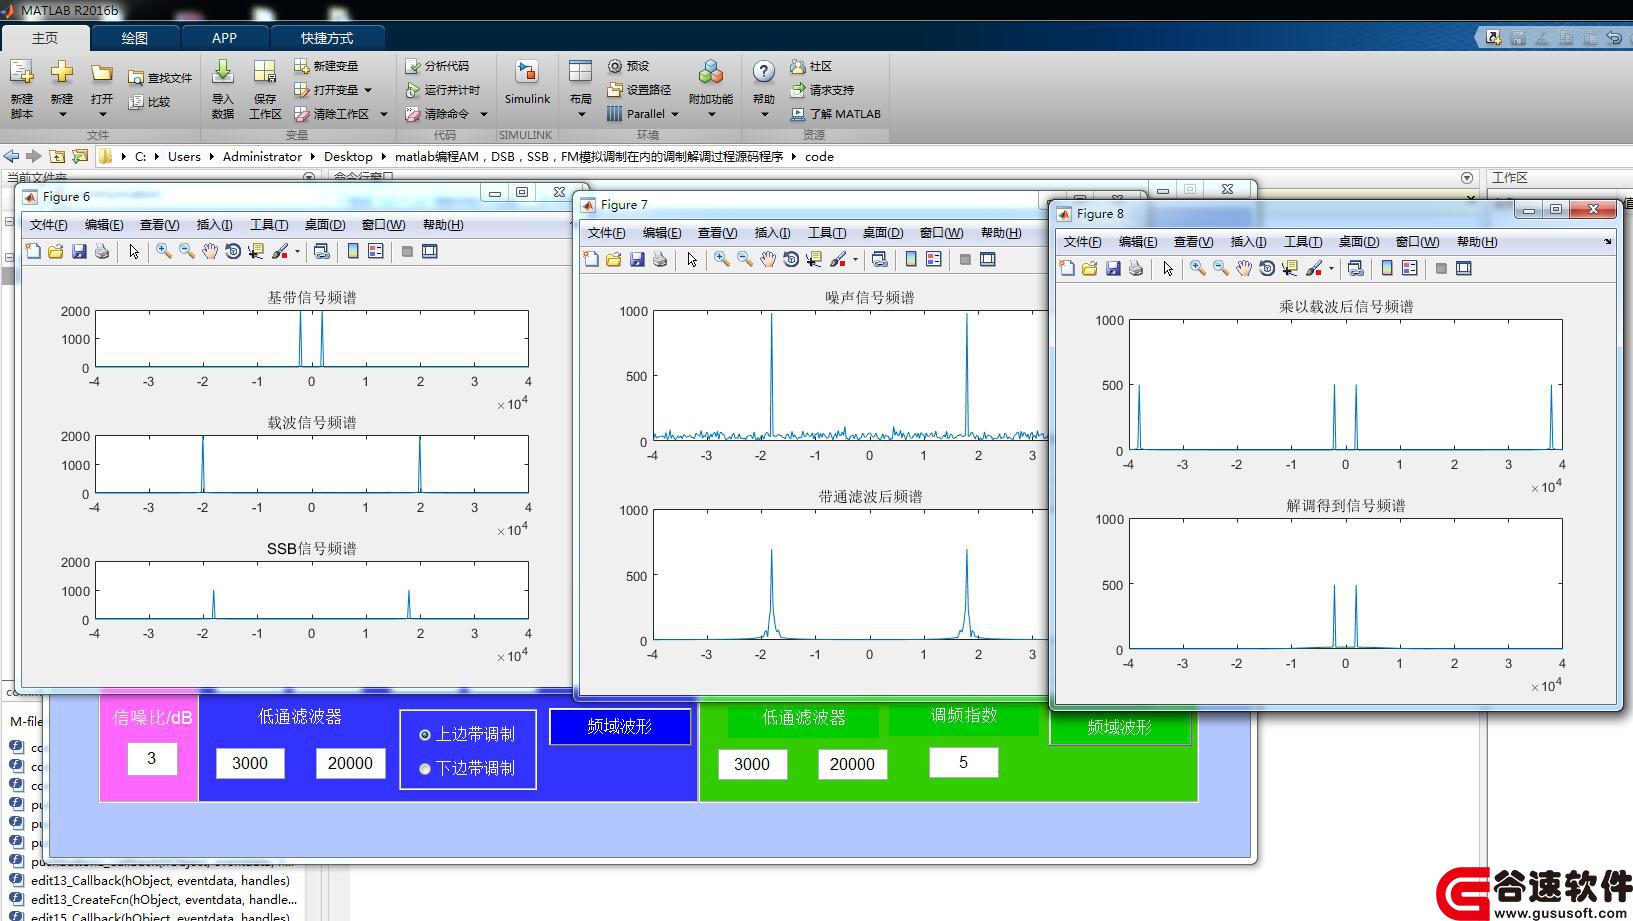Select the 上边带调制 radio button
Screen dimensions: 1633x921
[x=425, y=735]
